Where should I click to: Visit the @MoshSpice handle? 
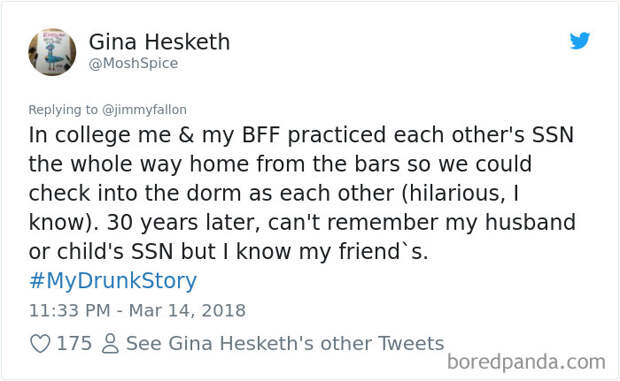[x=133, y=64]
